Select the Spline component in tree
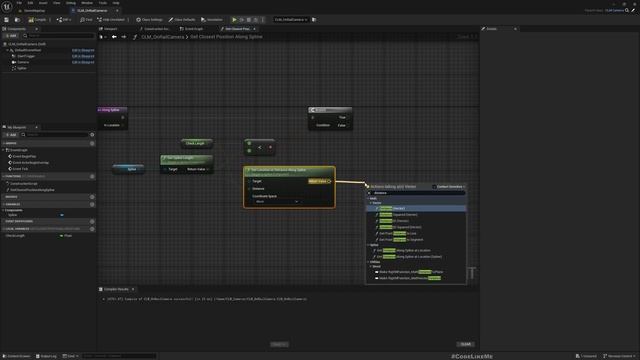This screenshot has height=360, width=640. (x=22, y=68)
